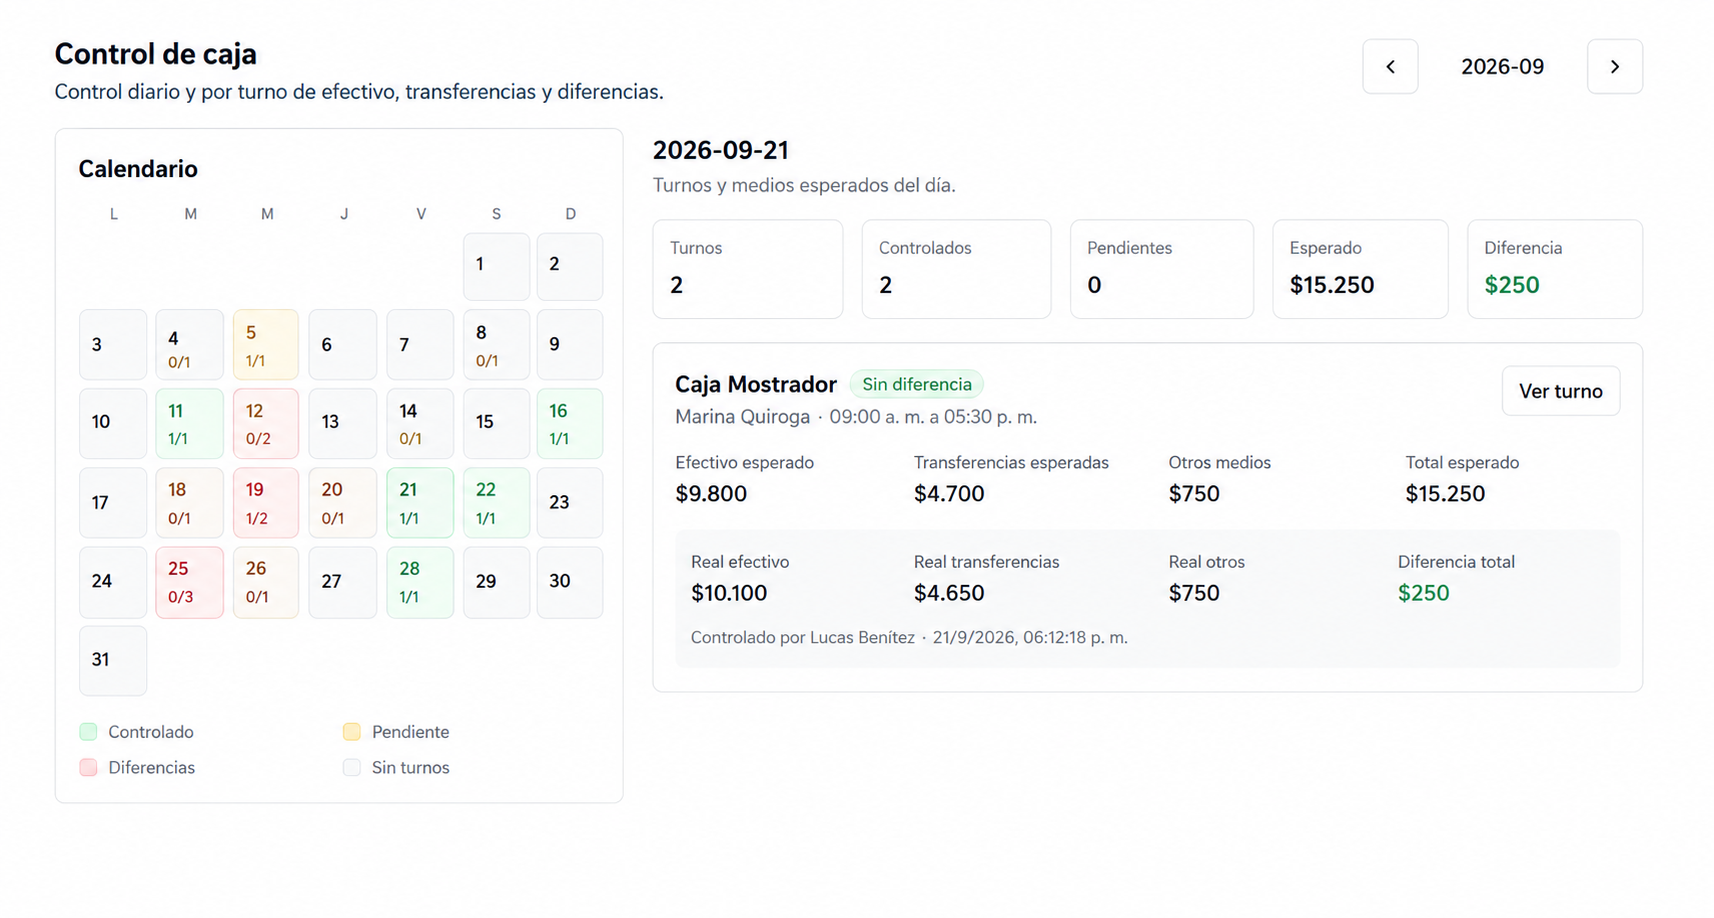Click the Sin turnos legend swatch
Viewport: 1714px width, 918px height.
click(351, 768)
